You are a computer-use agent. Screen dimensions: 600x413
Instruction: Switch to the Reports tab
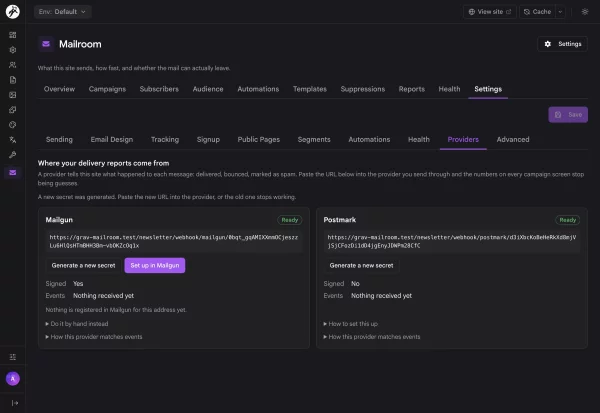[411, 89]
